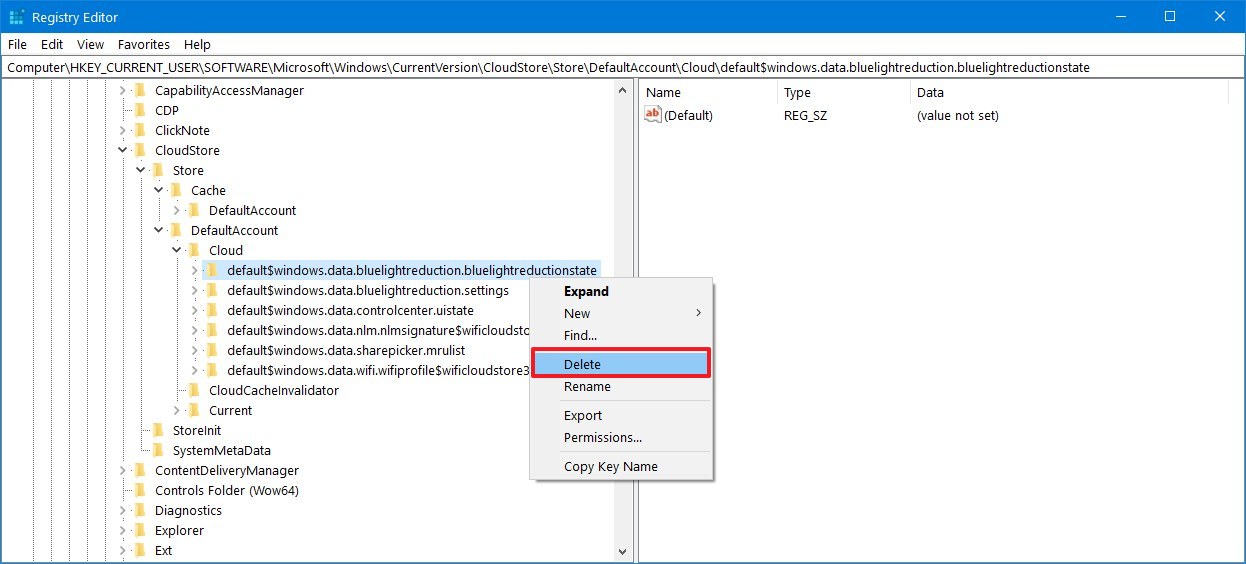Collapse the Cache key
1246x564 pixels.
(x=159, y=190)
